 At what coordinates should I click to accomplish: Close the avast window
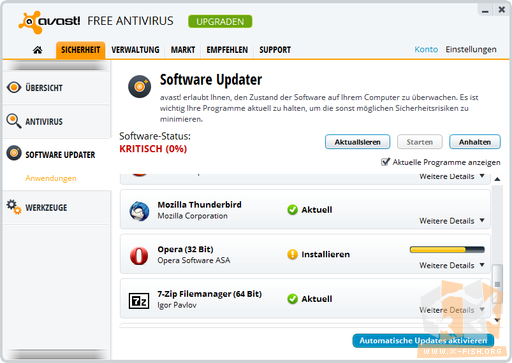[x=501, y=10]
